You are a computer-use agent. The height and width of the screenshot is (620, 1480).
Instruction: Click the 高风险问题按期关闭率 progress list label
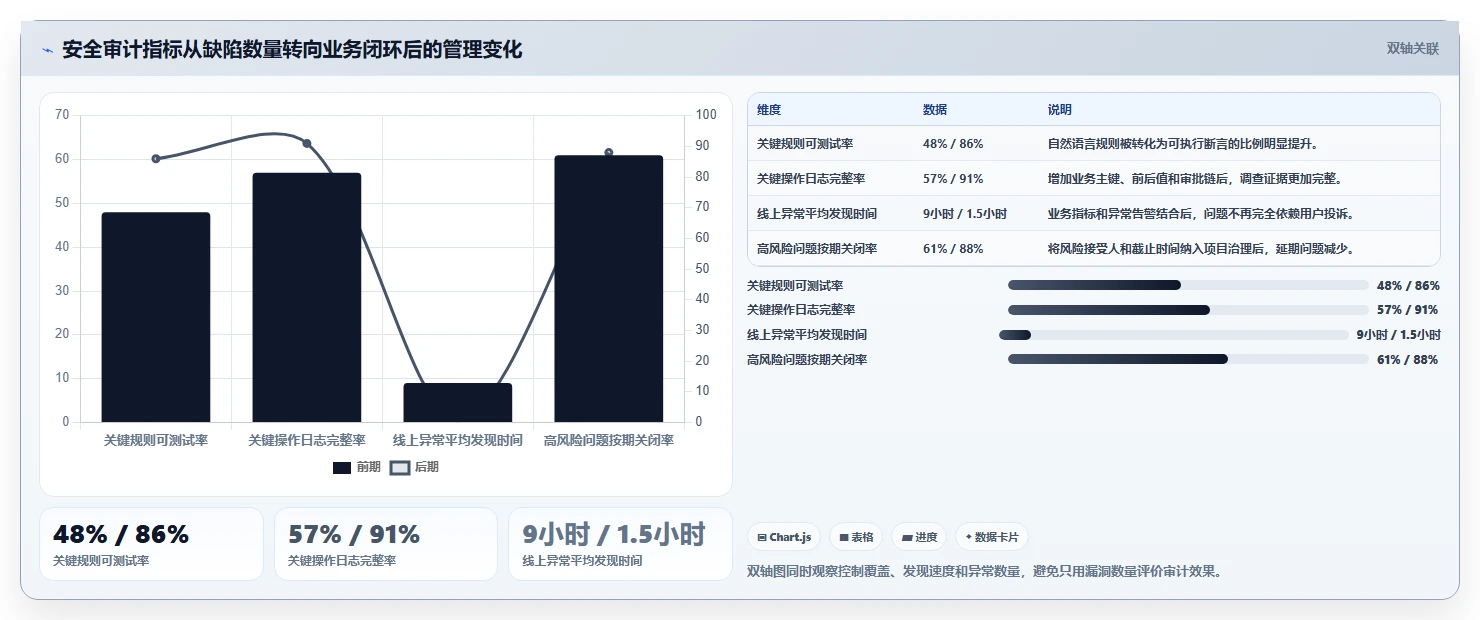tap(807, 360)
